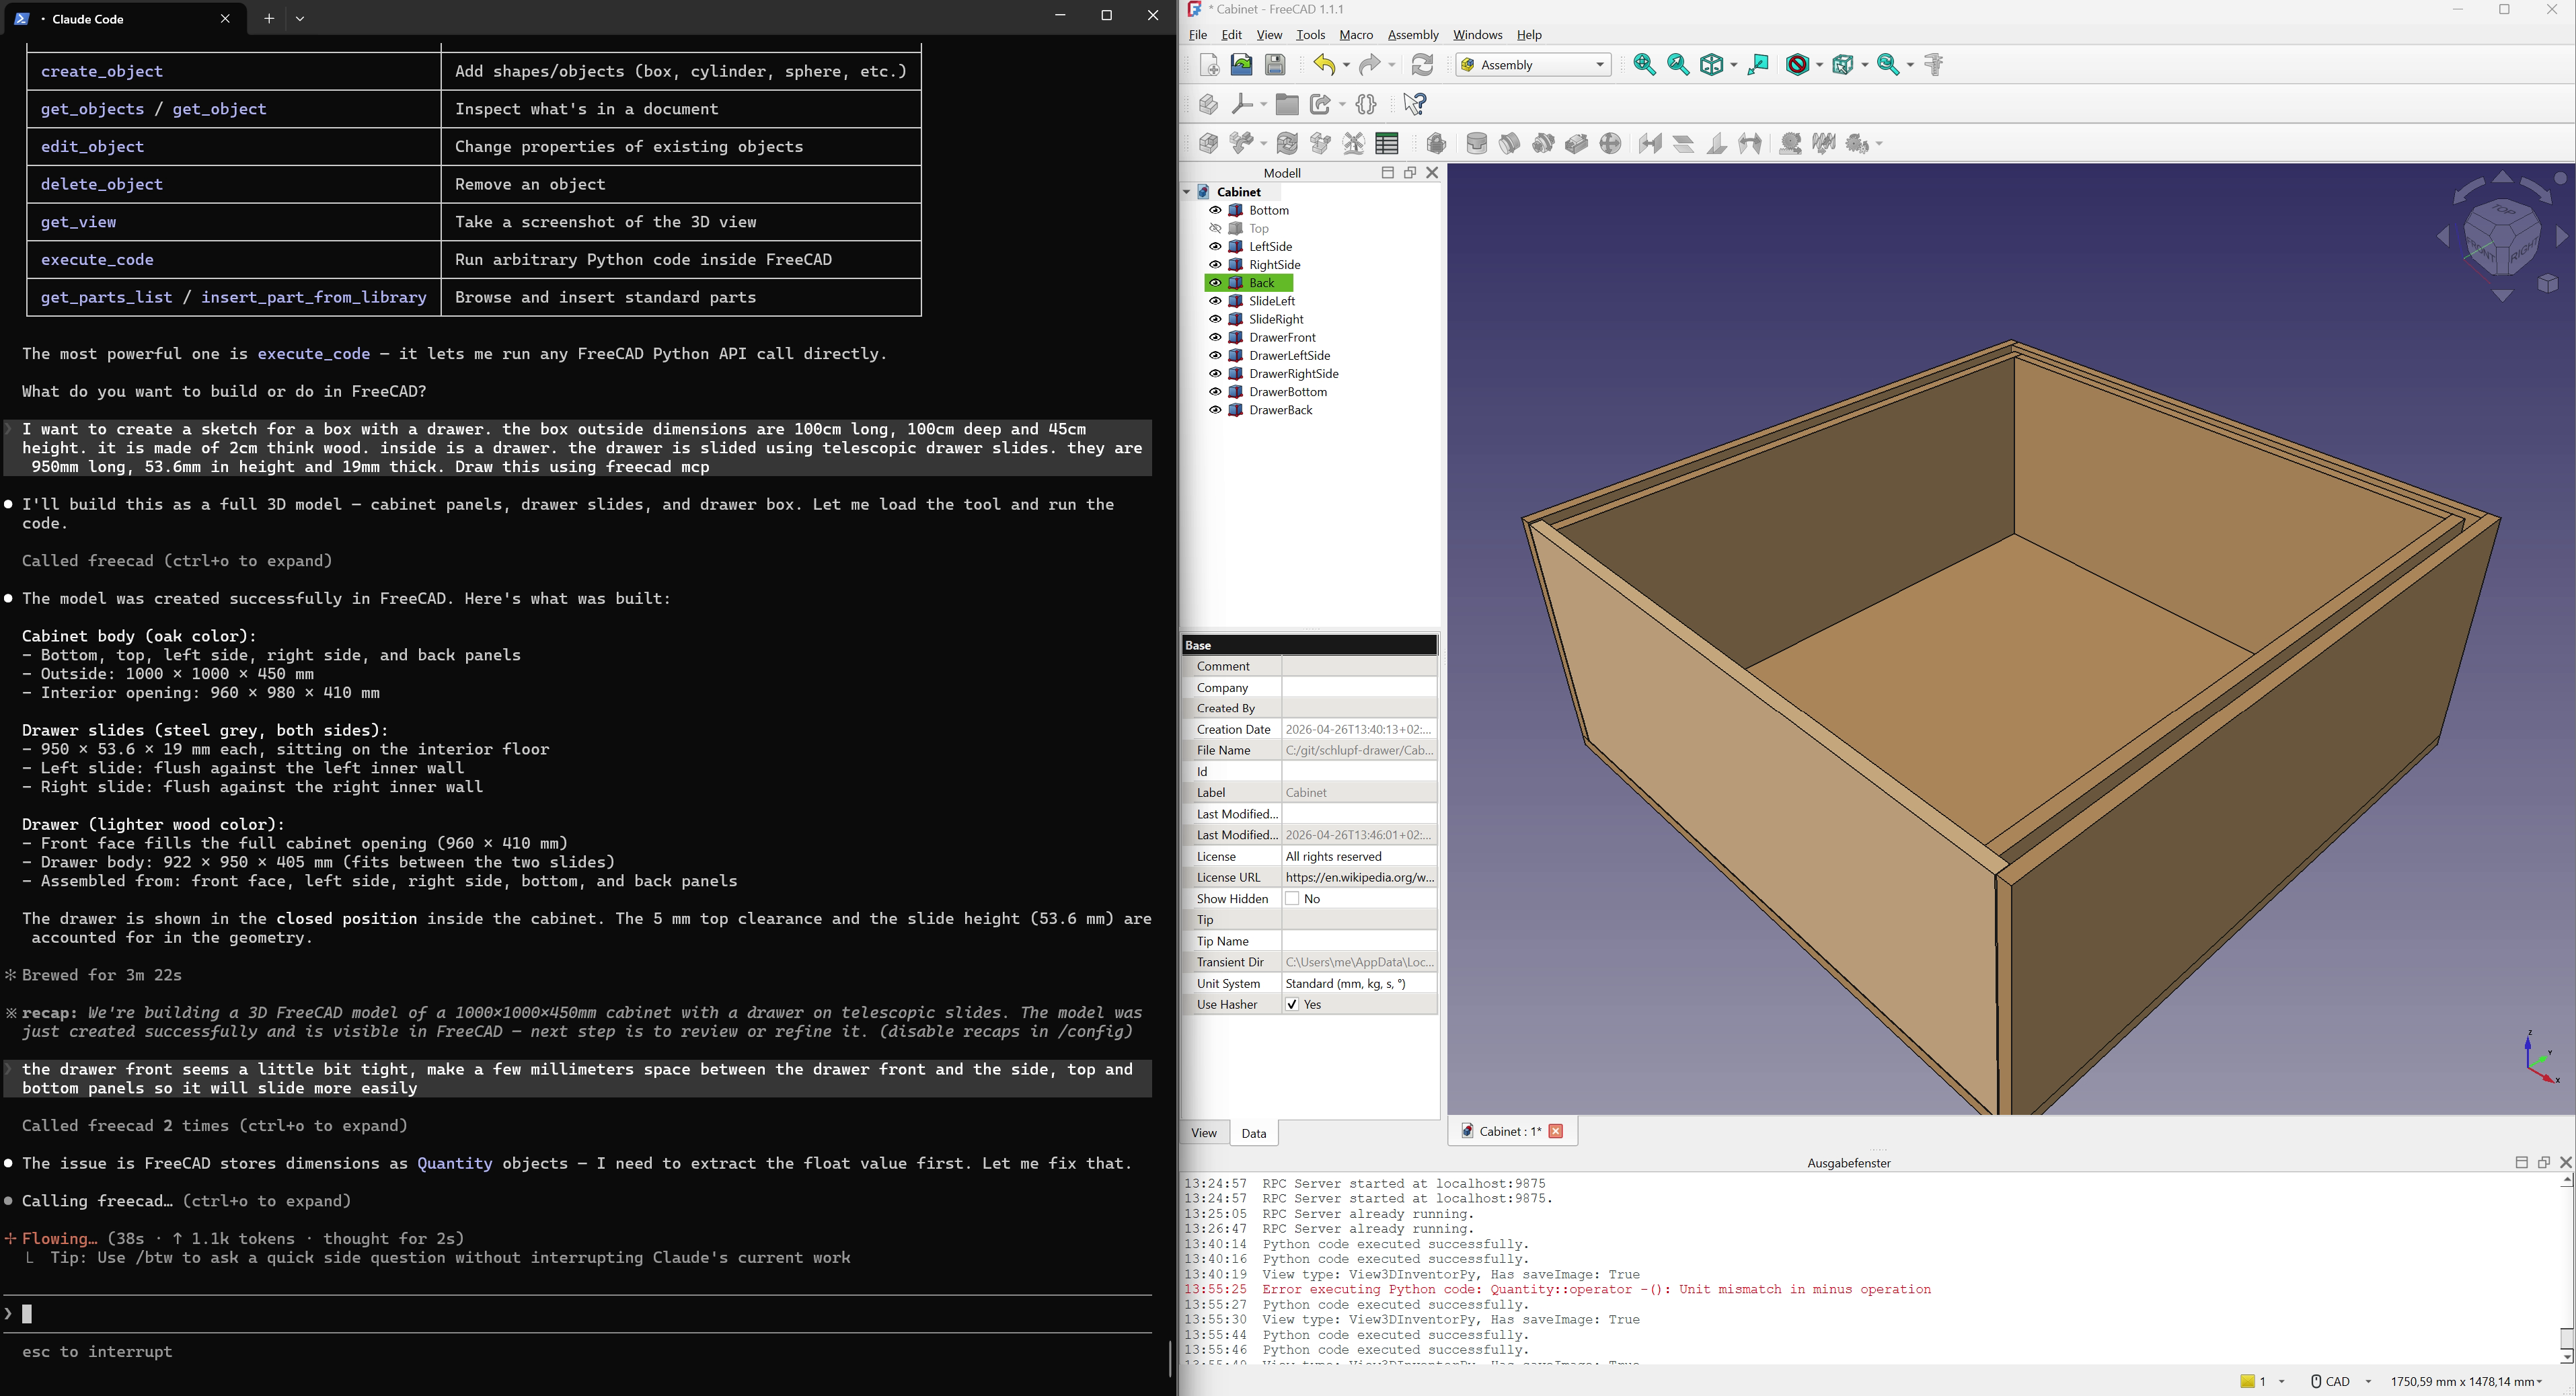Open the CAD navigation style selector
Image resolution: width=2576 pixels, height=1396 pixels.
pos(2340,1382)
